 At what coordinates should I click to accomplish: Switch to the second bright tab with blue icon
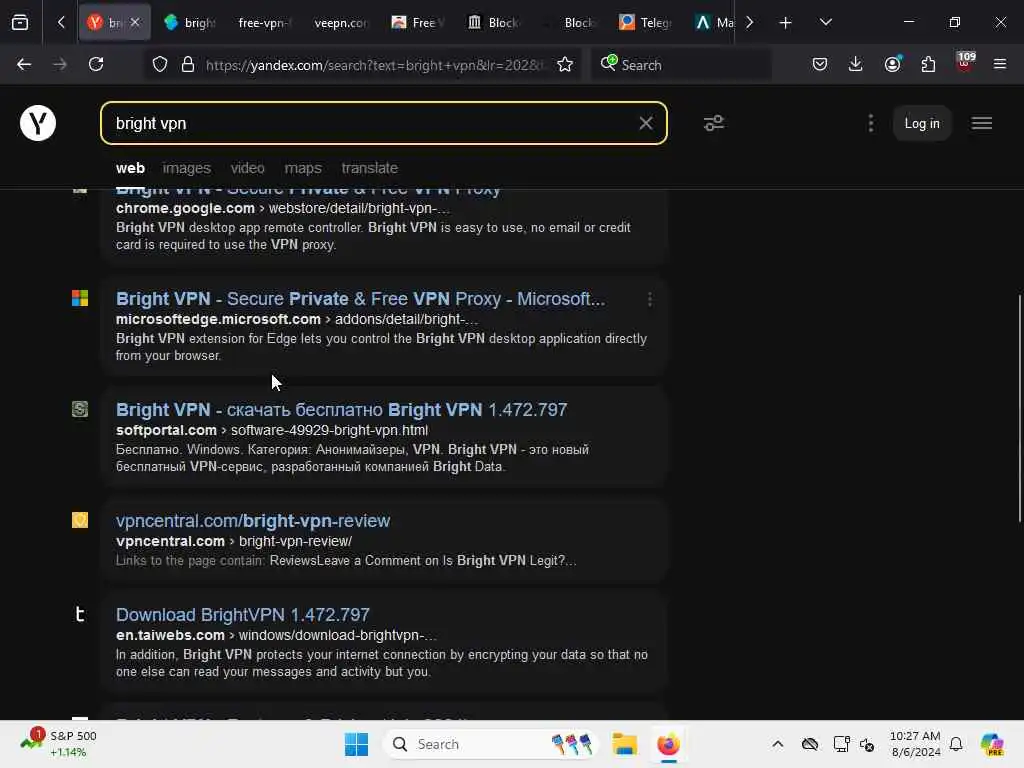point(189,23)
